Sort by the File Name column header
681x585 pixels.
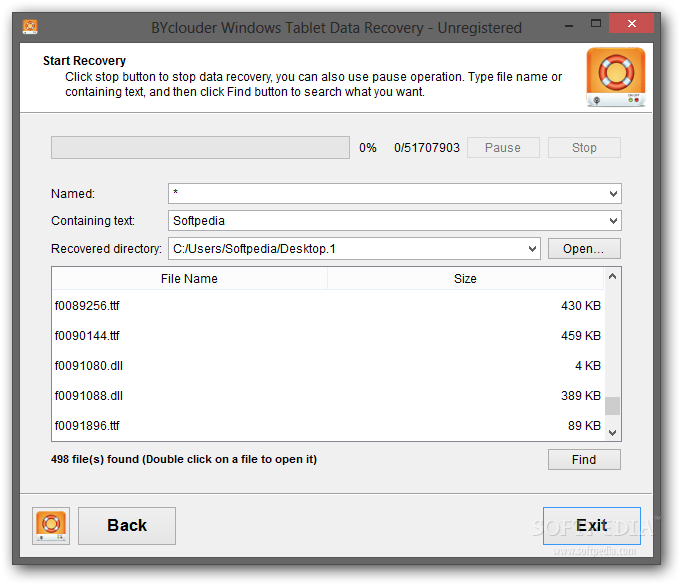(x=189, y=278)
